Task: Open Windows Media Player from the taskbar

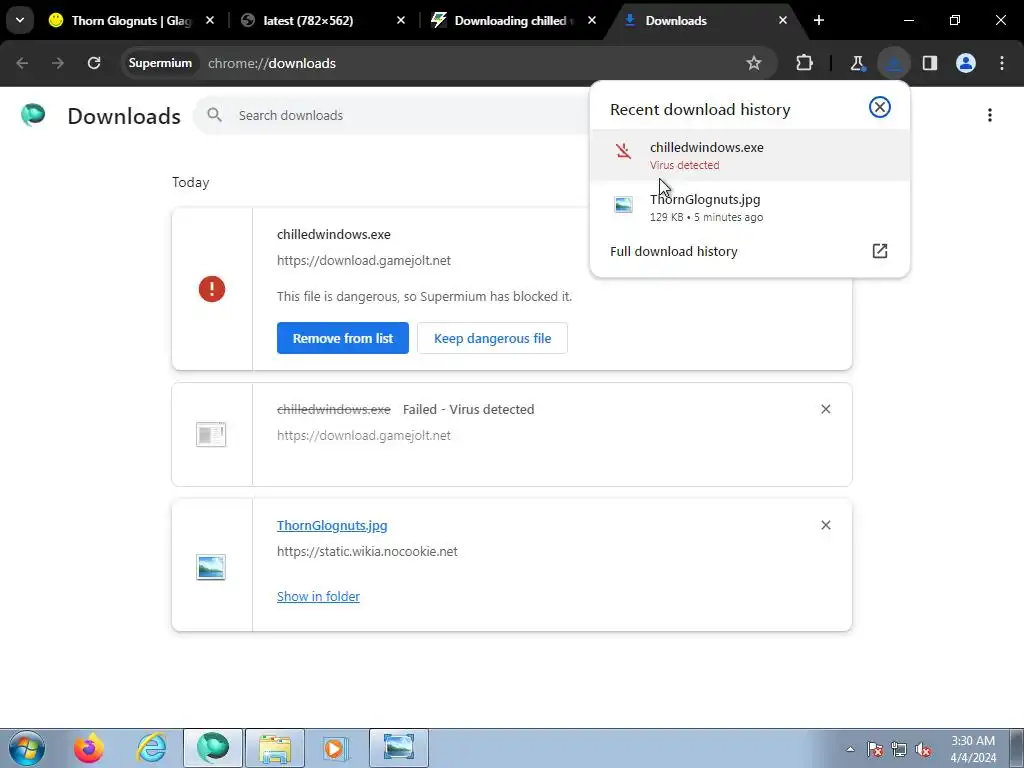Action: pyautogui.click(x=336, y=748)
